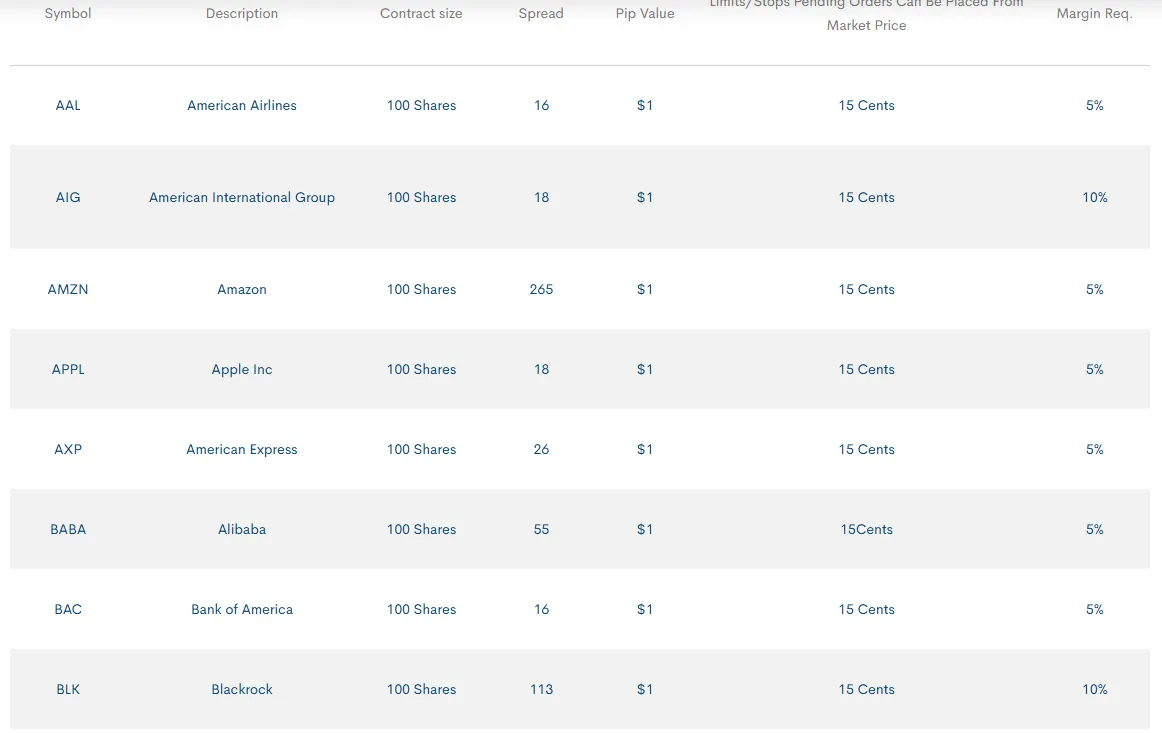
Task: Click the BAC symbol
Action: 68,609
